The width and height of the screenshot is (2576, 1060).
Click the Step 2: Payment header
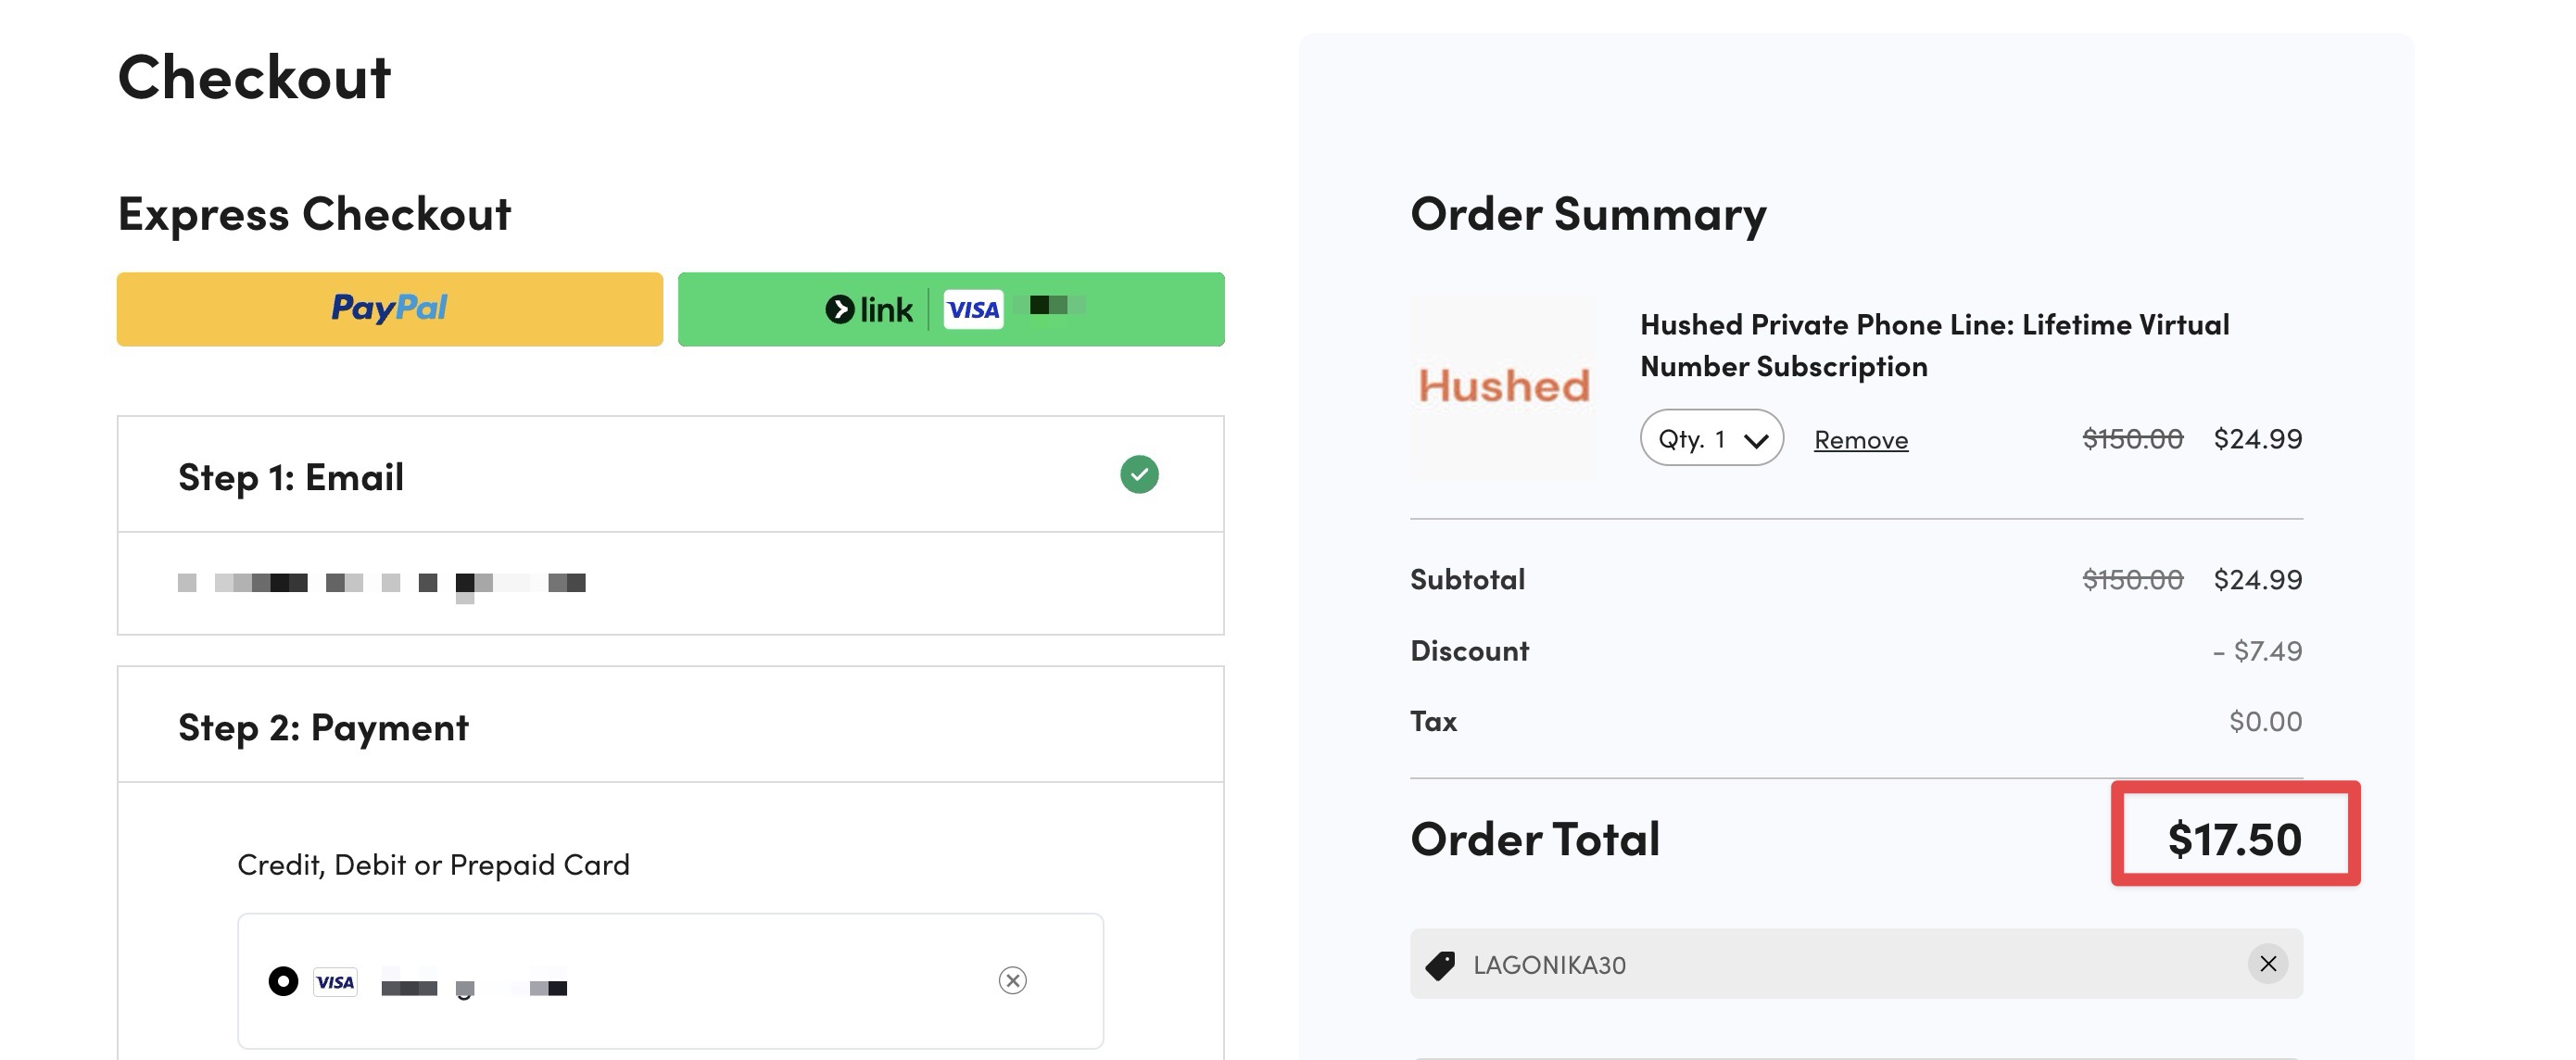(670, 725)
